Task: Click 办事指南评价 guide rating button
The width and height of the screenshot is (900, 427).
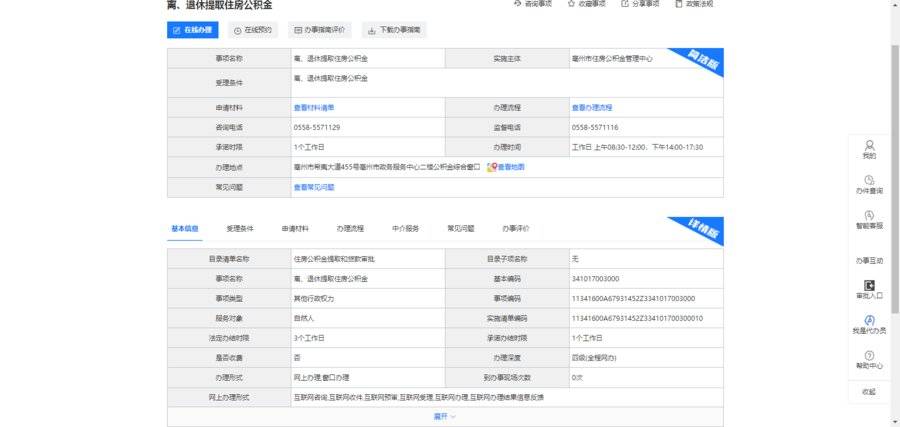Action: pyautogui.click(x=320, y=30)
